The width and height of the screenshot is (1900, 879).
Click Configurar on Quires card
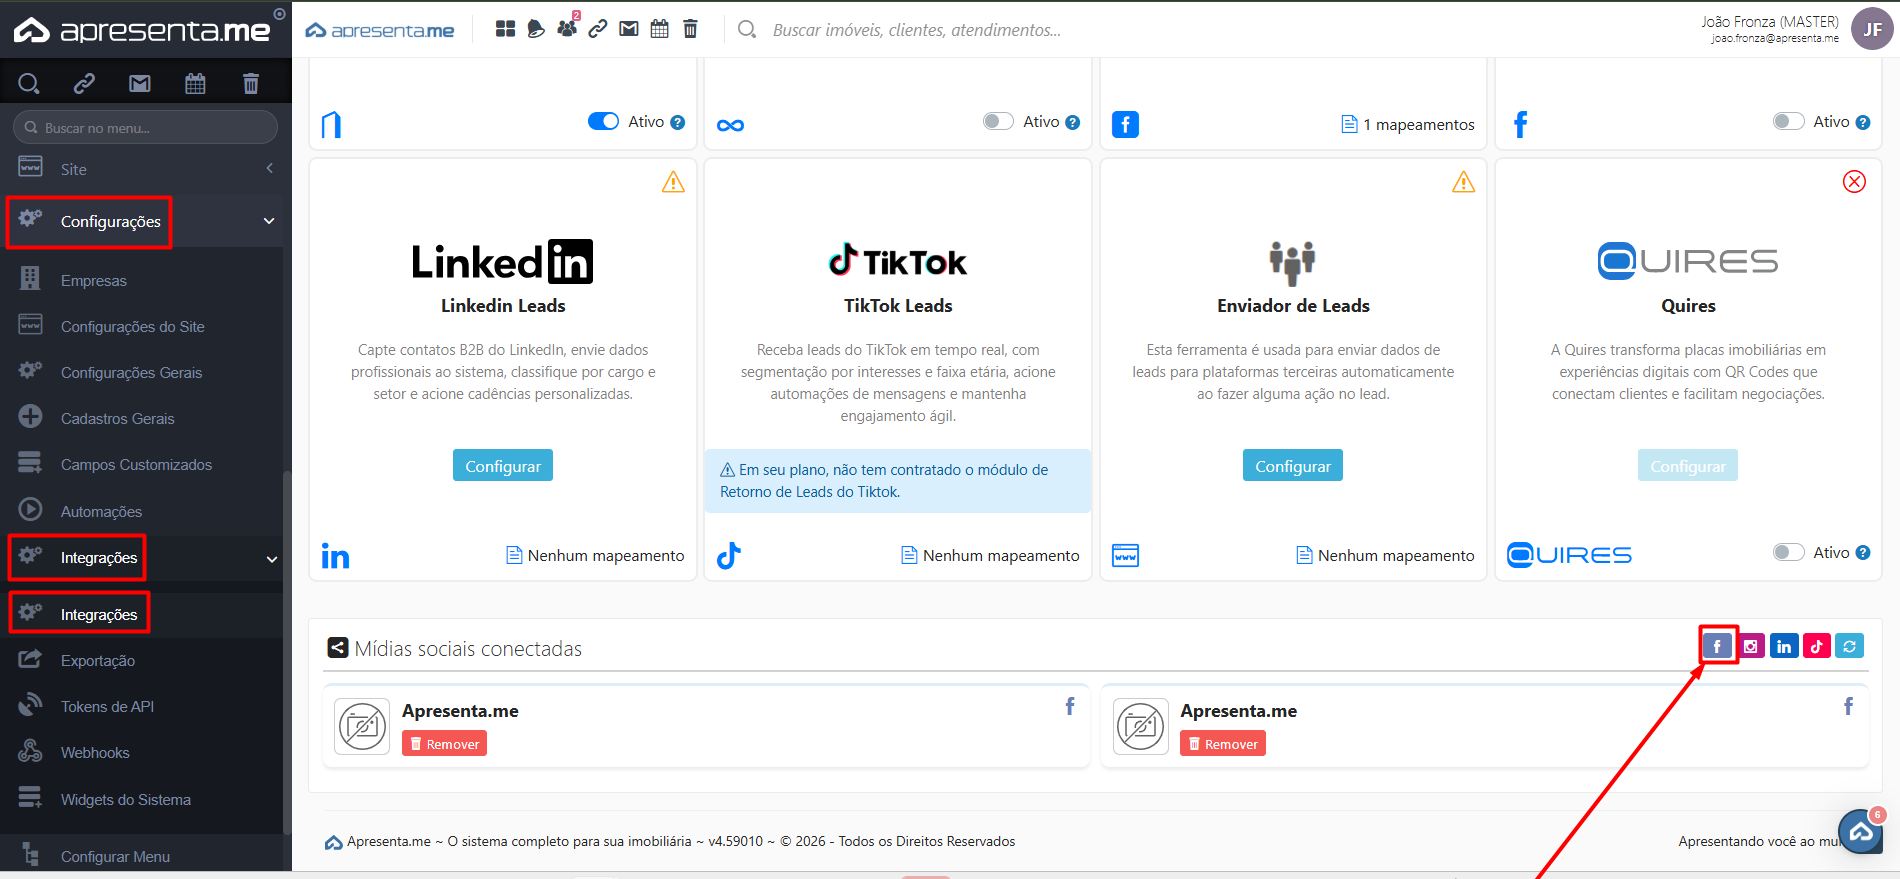tap(1688, 466)
